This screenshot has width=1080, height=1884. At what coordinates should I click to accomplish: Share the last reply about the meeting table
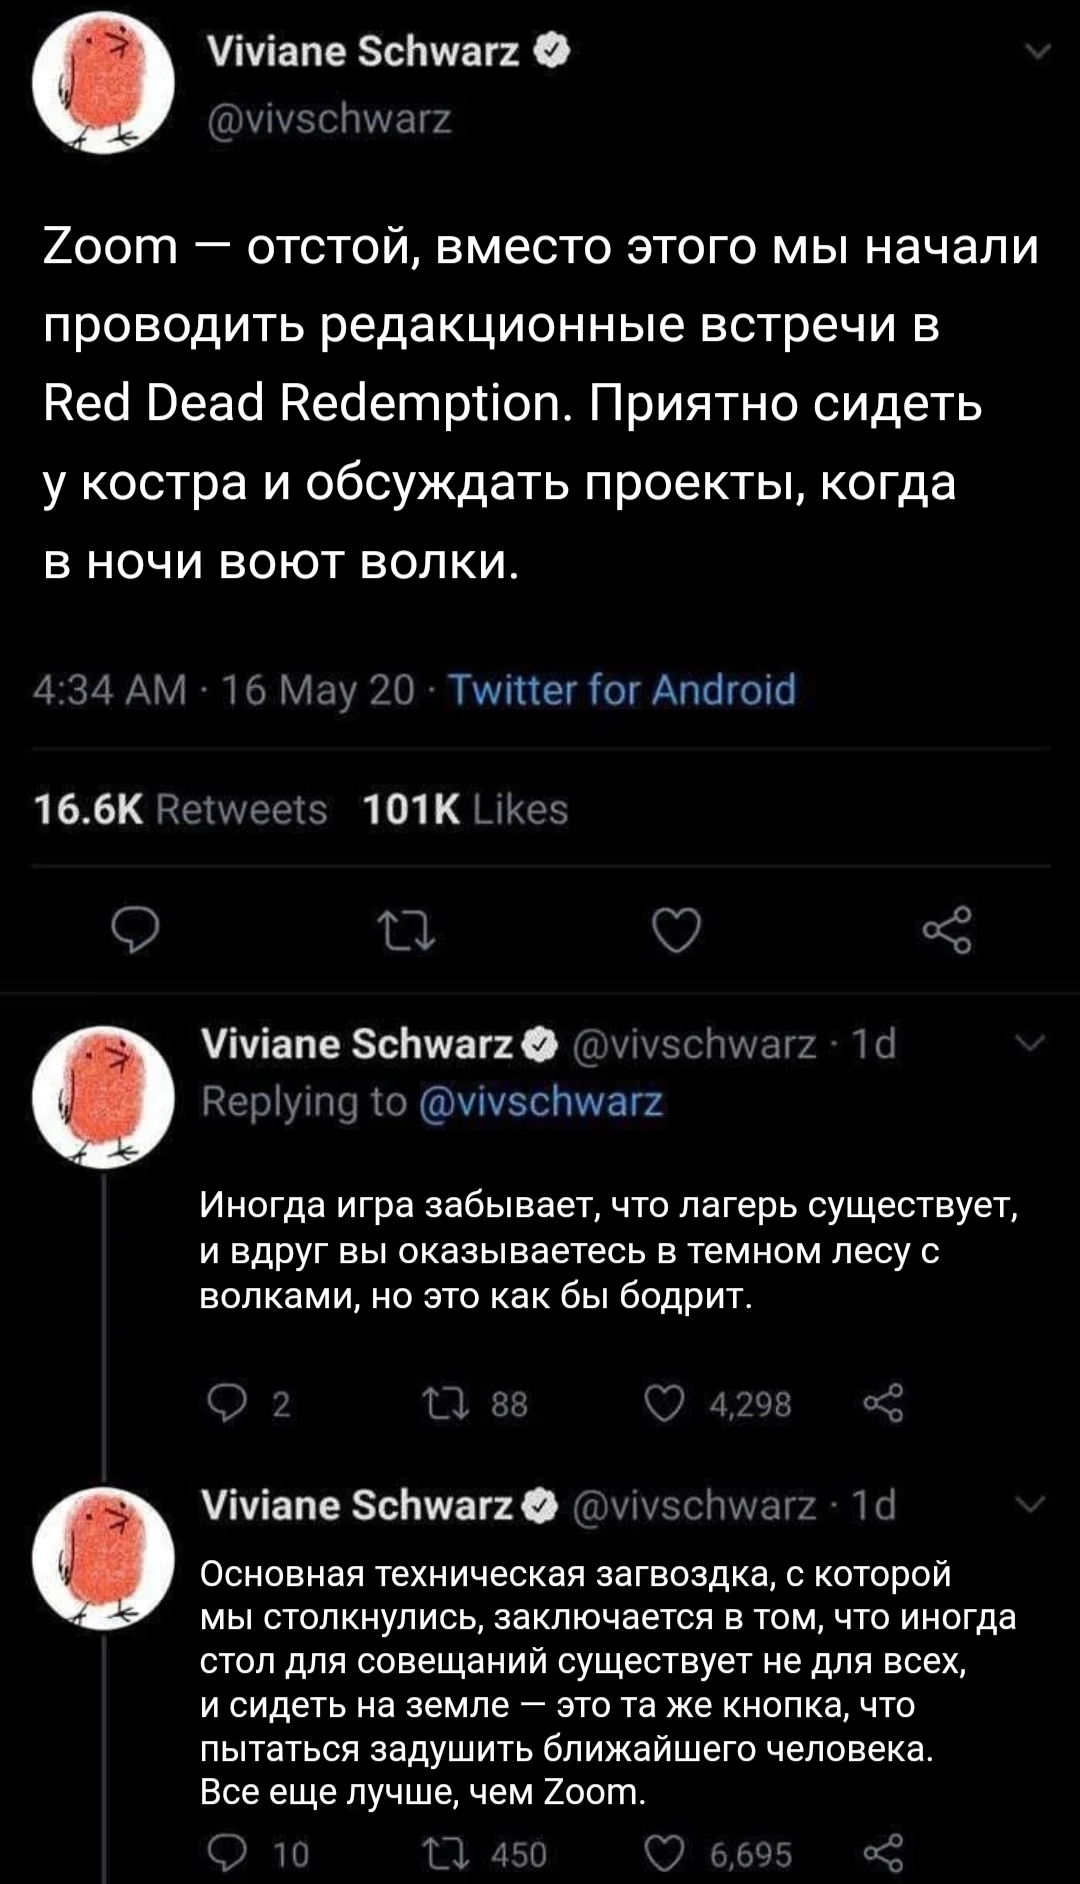click(884, 1855)
